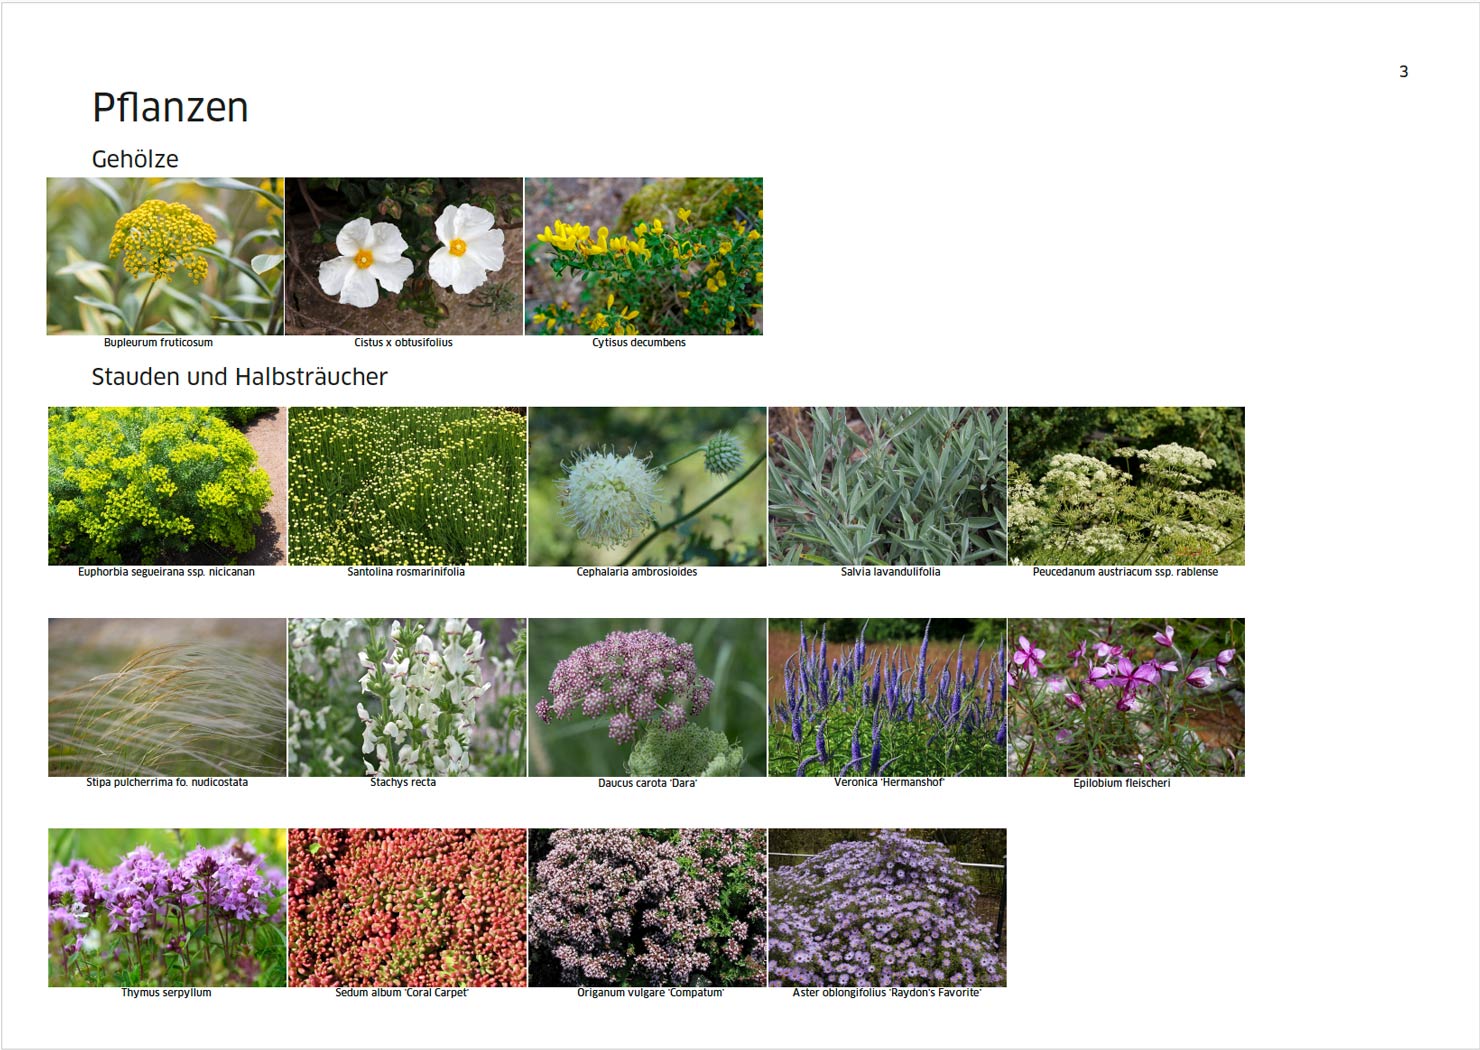Select the Aster oblongifolius 'Raydon's Favorite' photo
The height and width of the screenshot is (1050, 1480).
tap(887, 908)
